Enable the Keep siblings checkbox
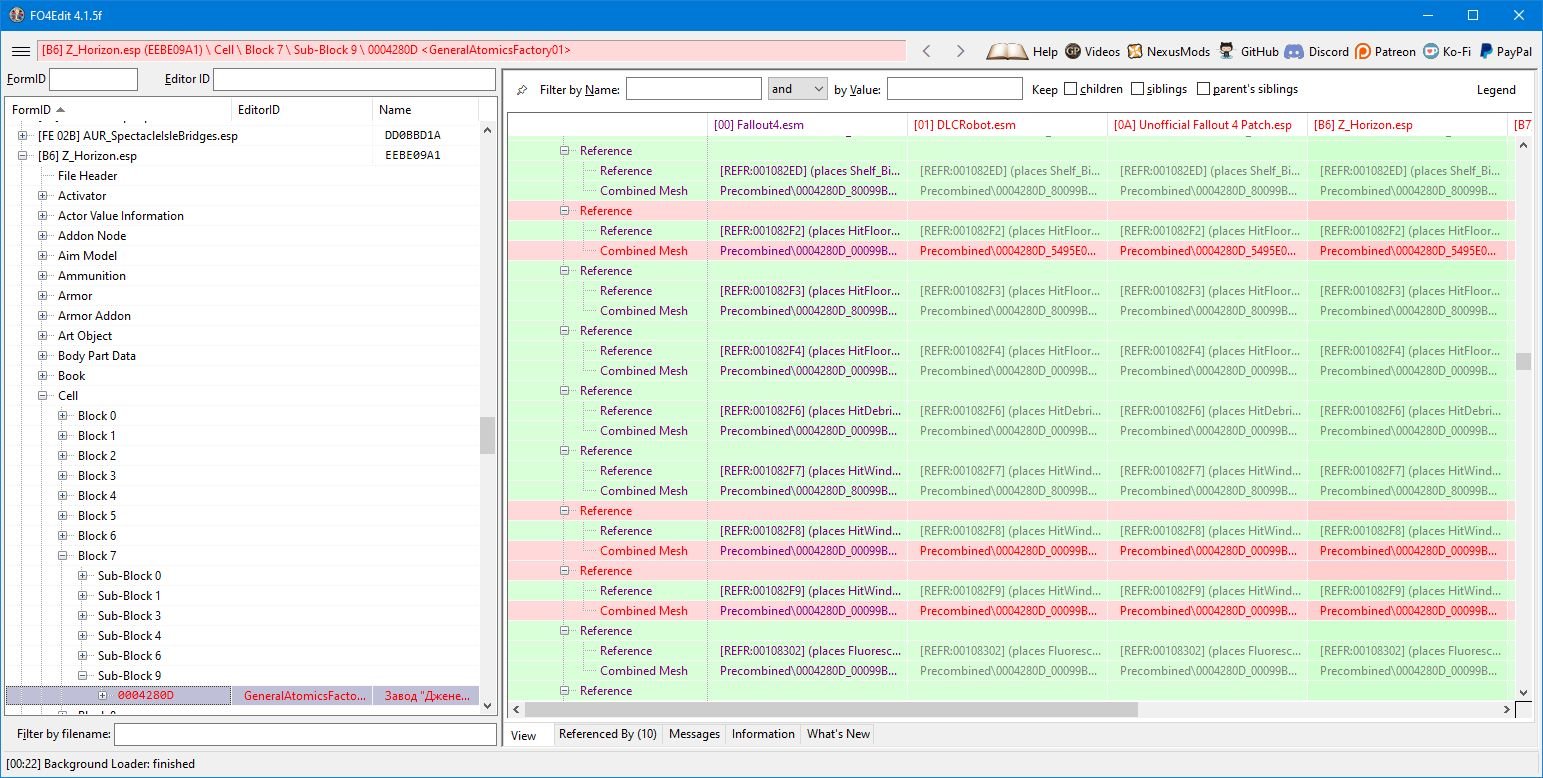Viewport: 1543px width, 778px height. pos(1137,89)
